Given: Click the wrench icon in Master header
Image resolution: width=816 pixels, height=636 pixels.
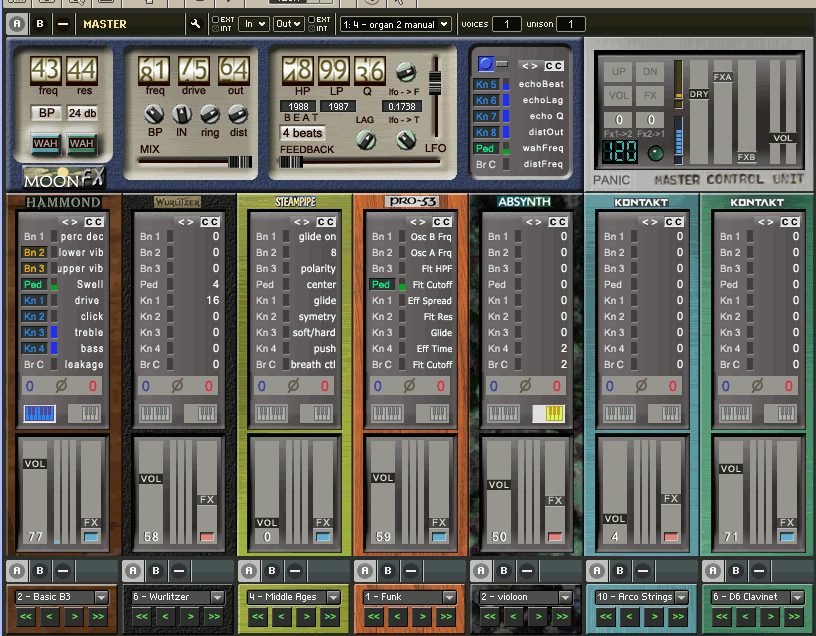Looking at the screenshot, I should click(196, 23).
